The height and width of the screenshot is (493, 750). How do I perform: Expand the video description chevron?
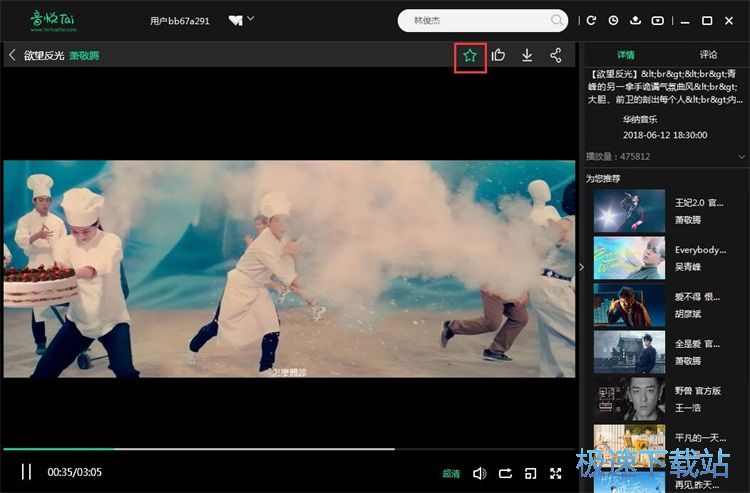pyautogui.click(x=741, y=157)
